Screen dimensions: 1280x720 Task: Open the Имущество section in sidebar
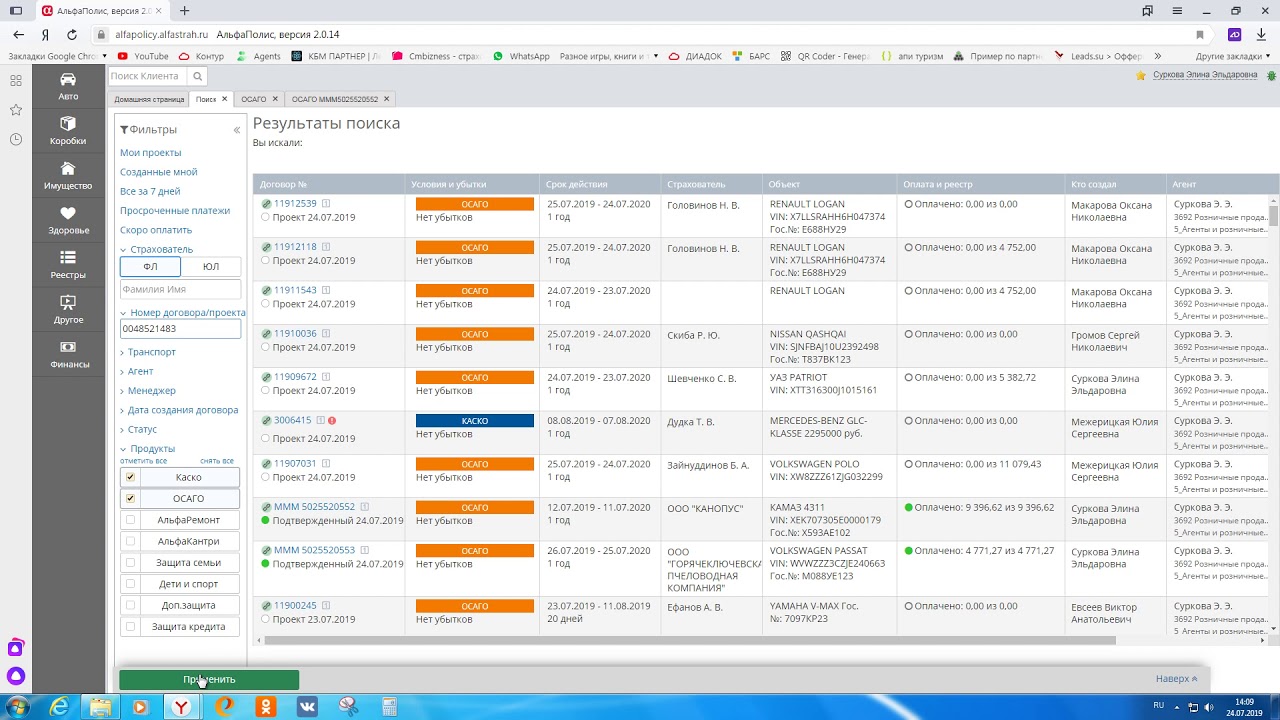point(67,175)
